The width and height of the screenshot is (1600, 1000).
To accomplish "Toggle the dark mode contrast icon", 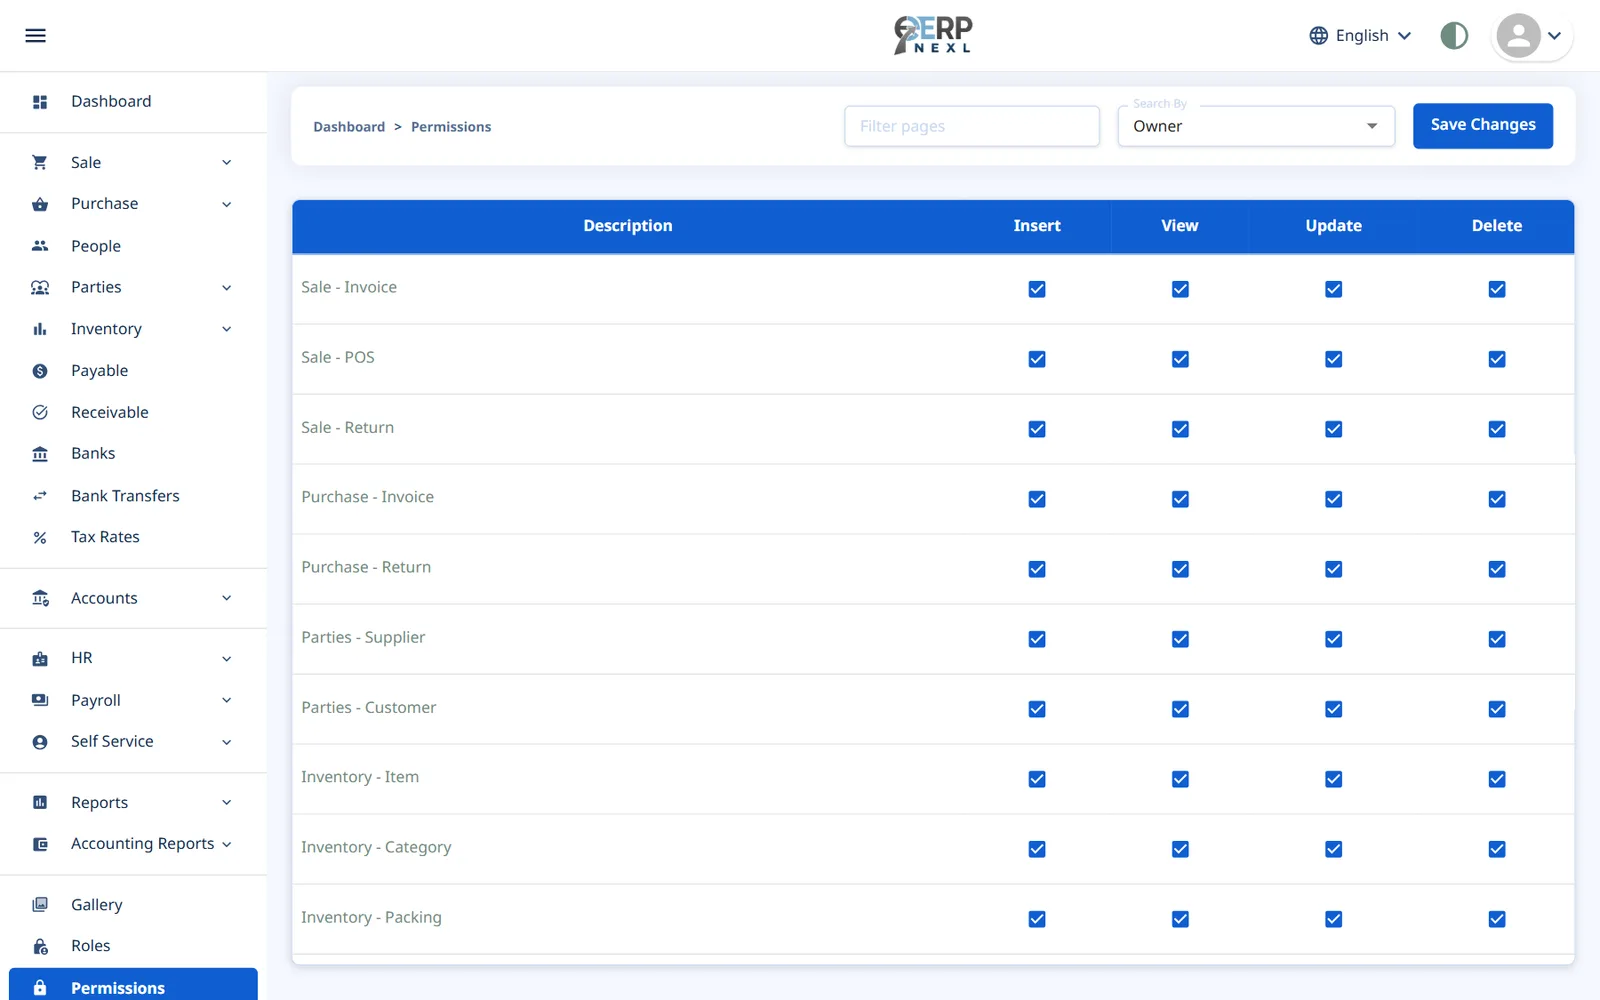I will [x=1454, y=36].
